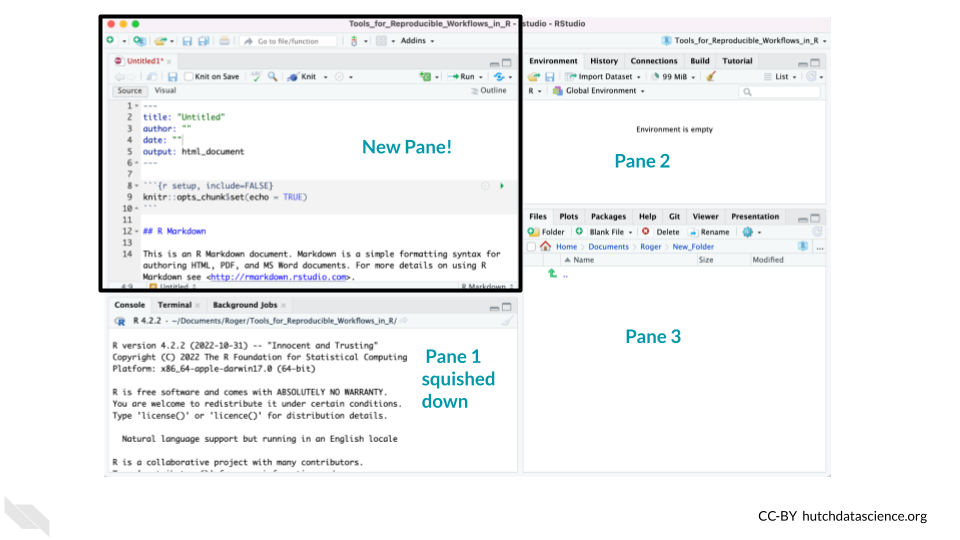Go up a directory with the green arrow

pos(552,273)
